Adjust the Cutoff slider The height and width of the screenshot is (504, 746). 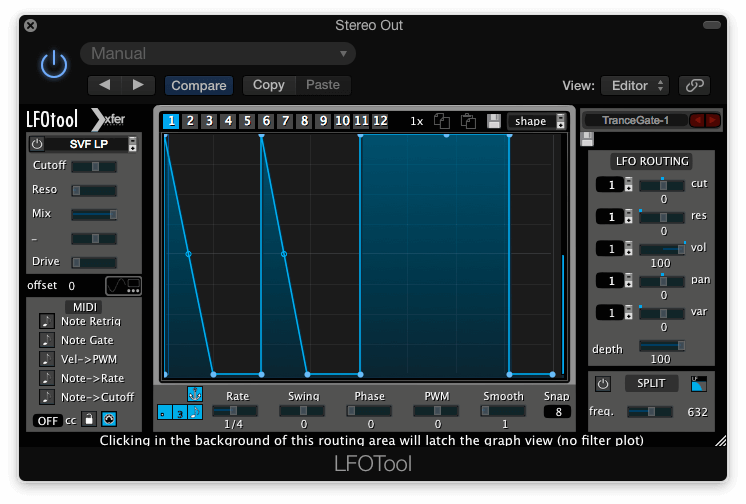(94, 166)
